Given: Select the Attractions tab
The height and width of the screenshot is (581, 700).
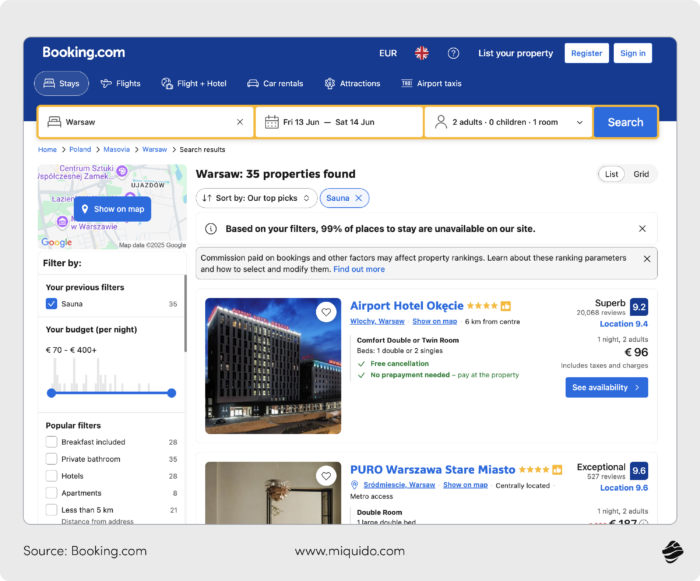Looking at the screenshot, I should point(352,84).
